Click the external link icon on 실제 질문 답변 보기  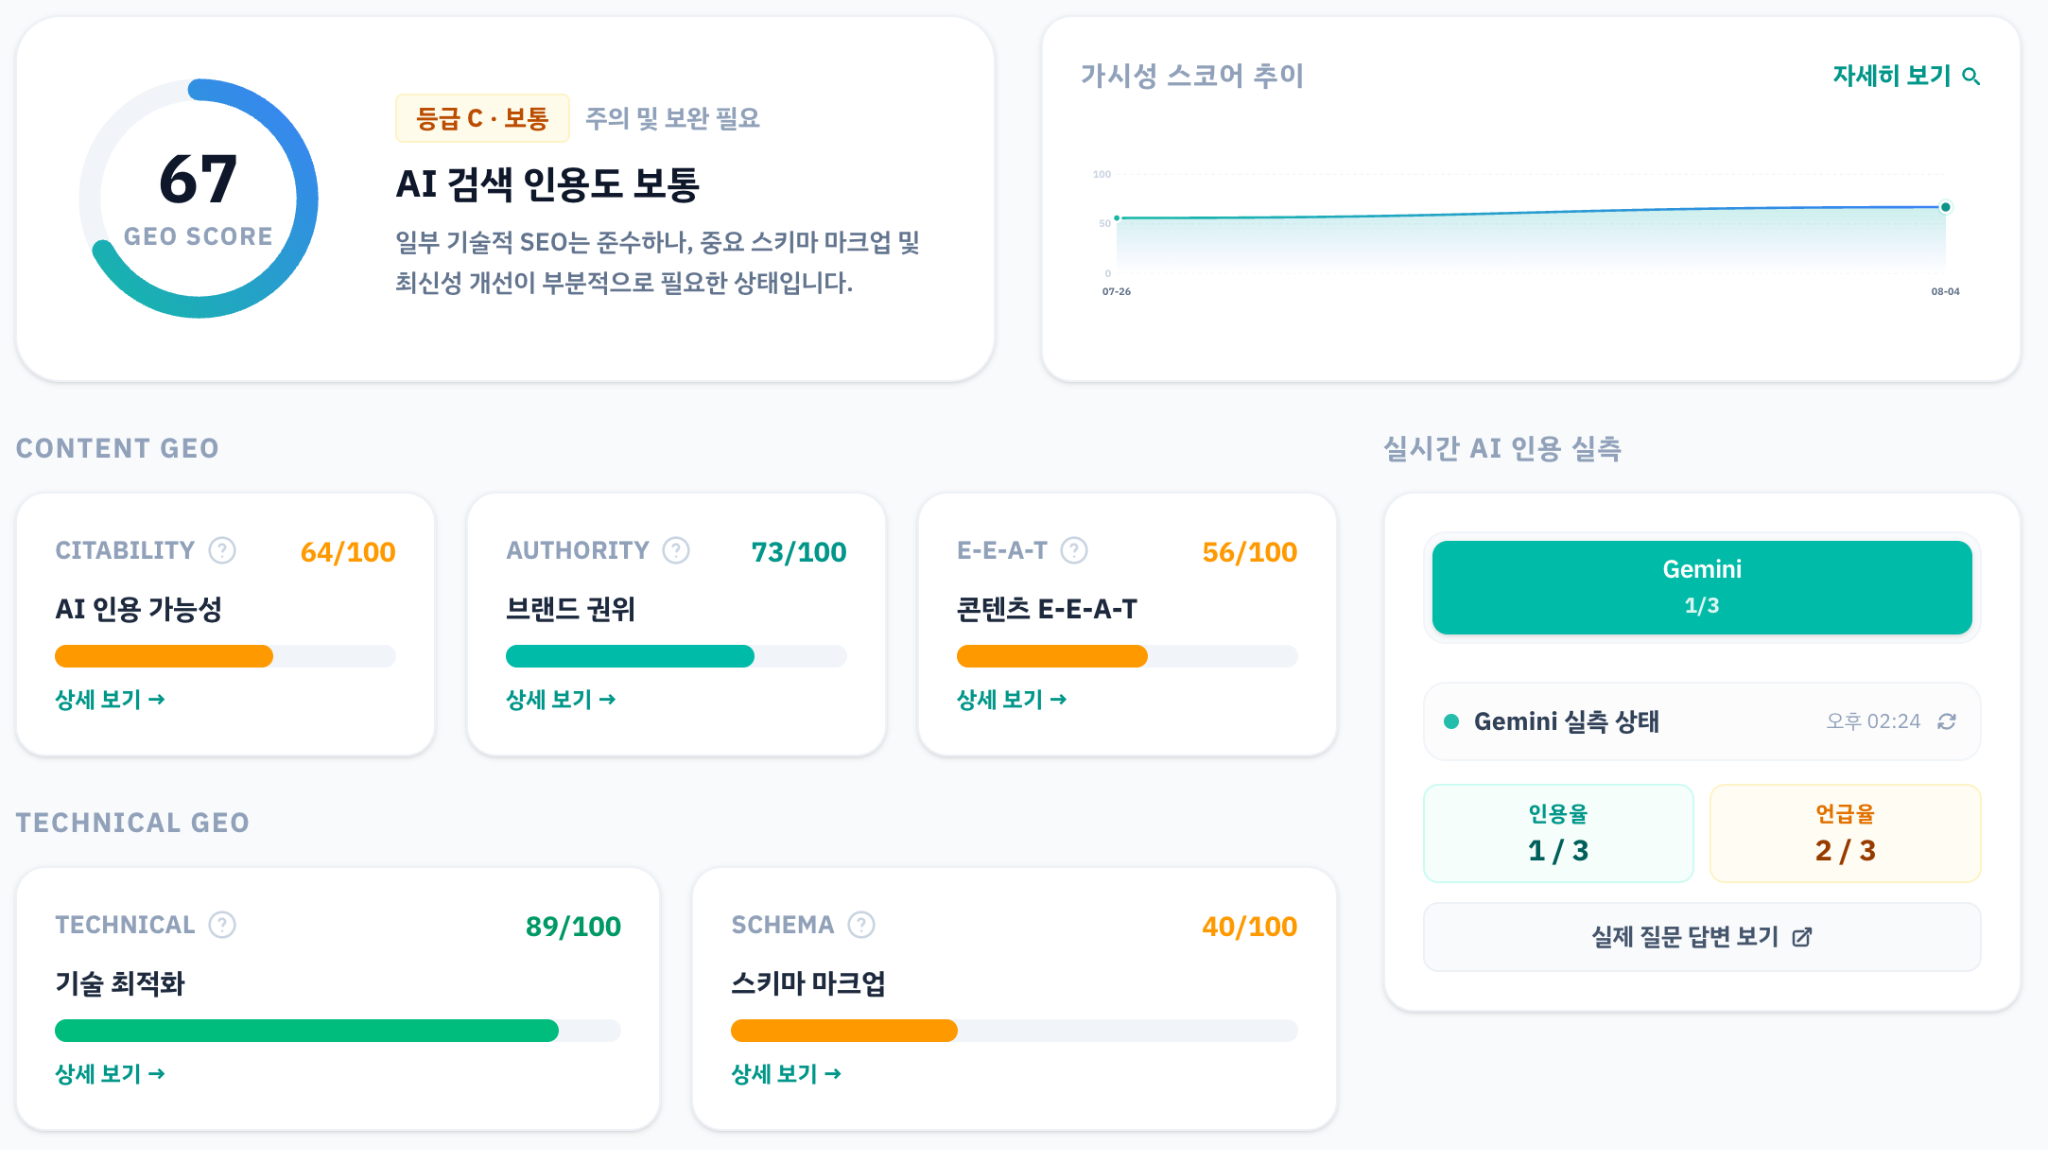pyautogui.click(x=1802, y=937)
